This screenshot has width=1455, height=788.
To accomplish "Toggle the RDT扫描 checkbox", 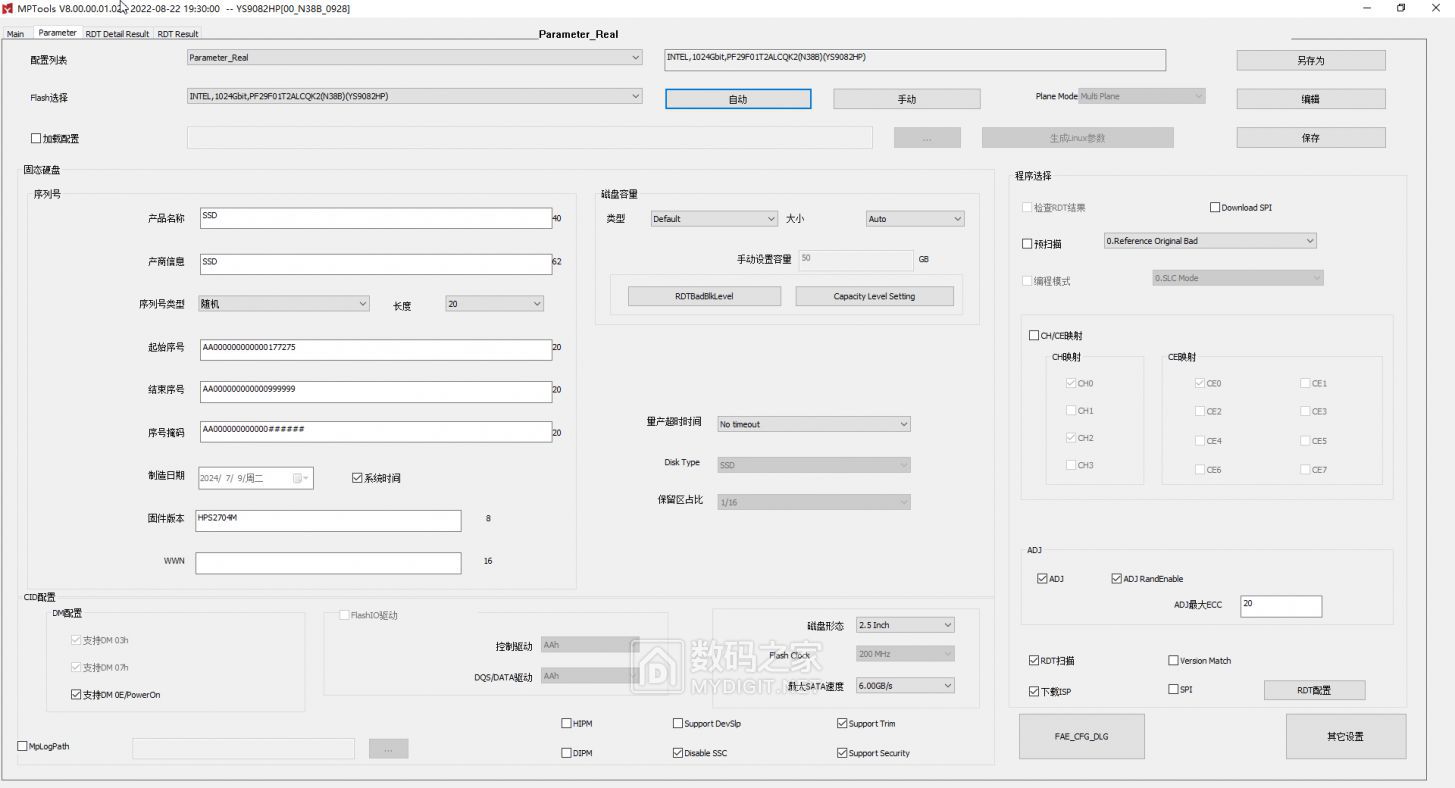I will [x=1034, y=661].
